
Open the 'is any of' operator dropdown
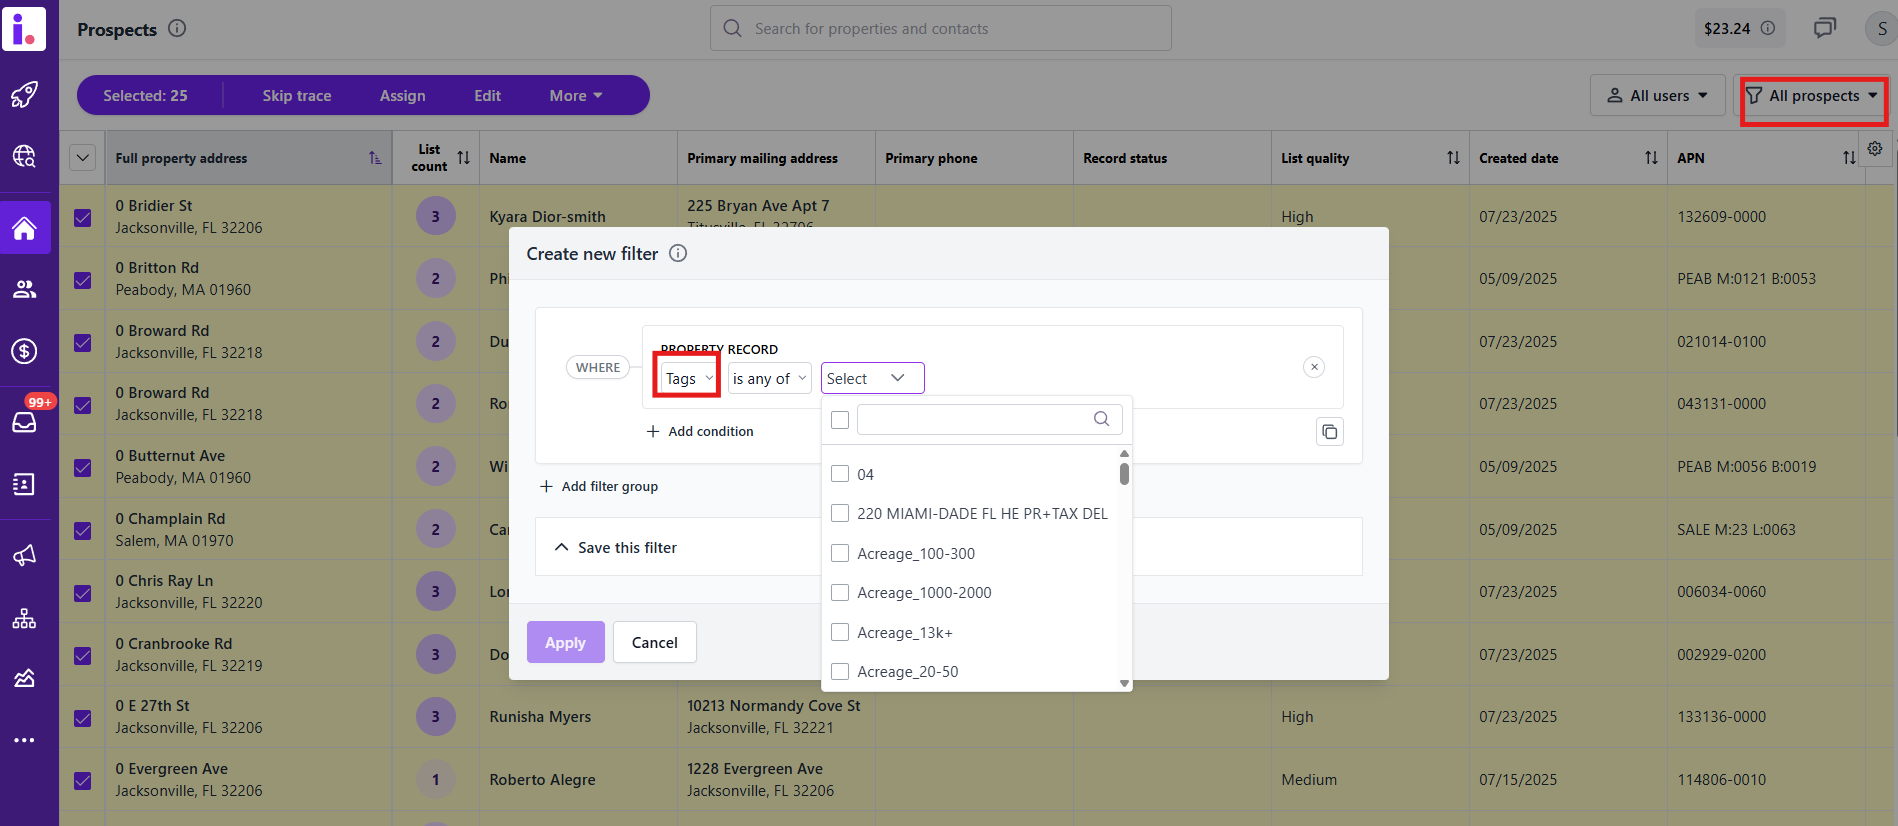click(769, 378)
